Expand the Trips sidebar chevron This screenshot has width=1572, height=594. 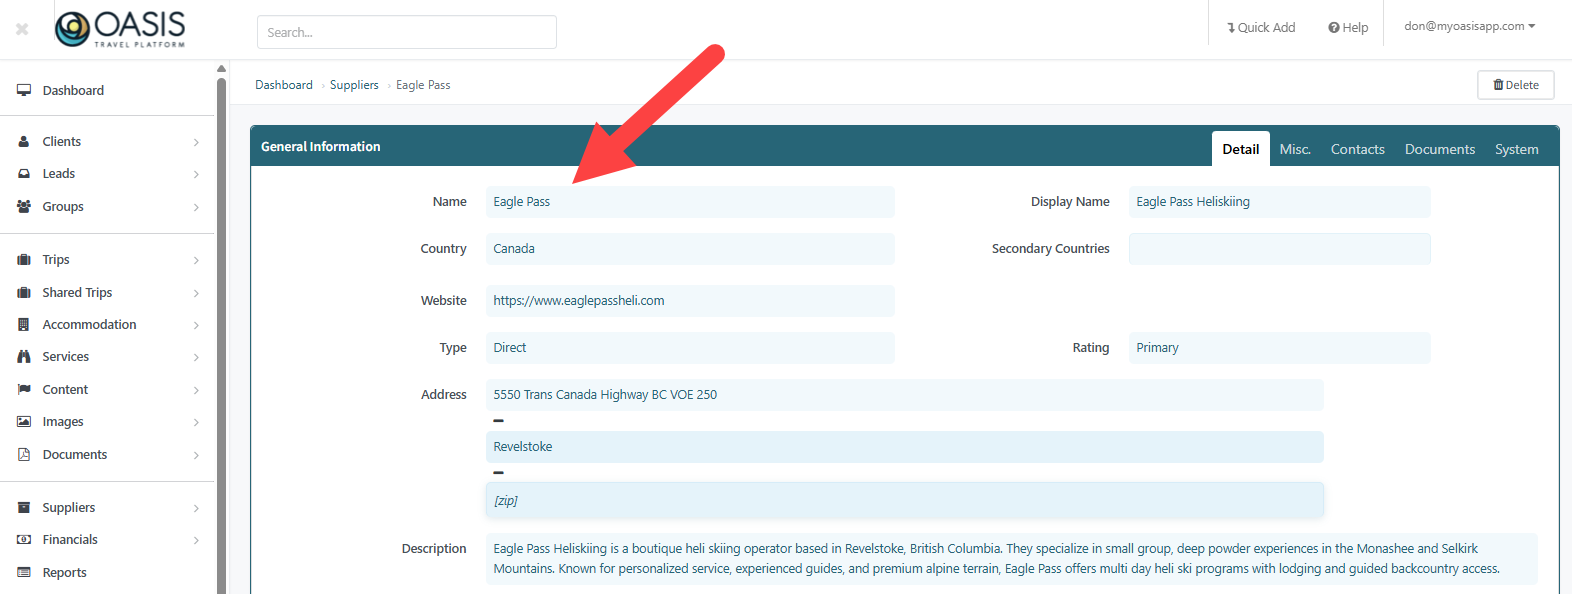[x=196, y=260]
